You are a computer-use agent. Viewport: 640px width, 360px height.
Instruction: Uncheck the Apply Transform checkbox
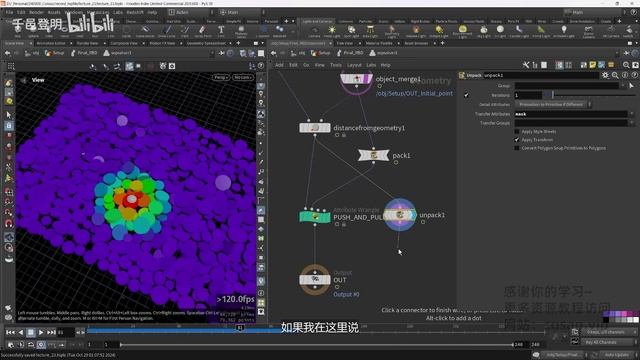[x=517, y=140]
